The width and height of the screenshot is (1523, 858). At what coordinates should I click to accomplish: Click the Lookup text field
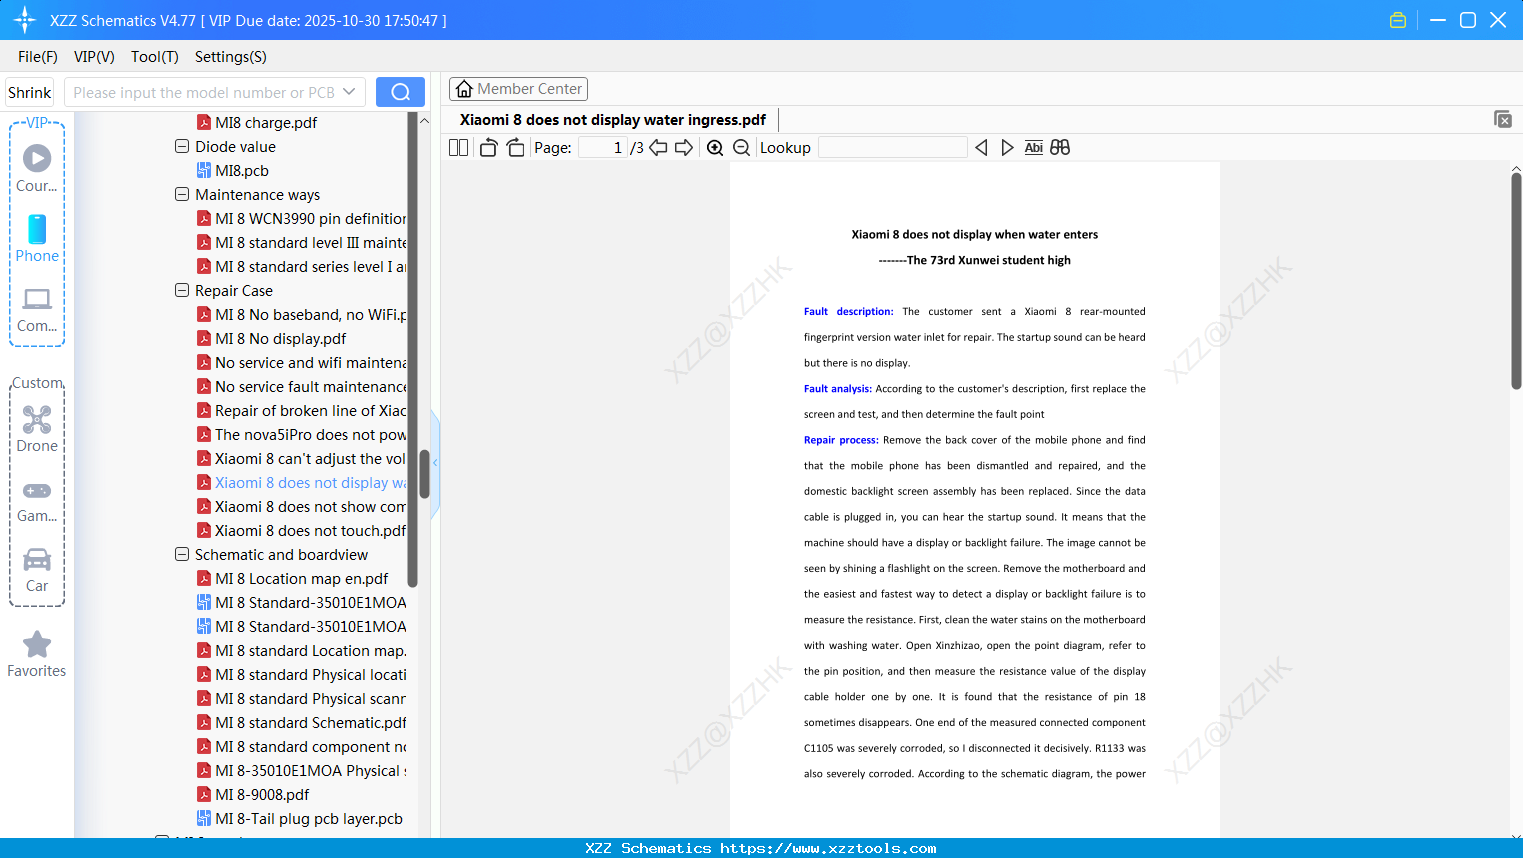[x=892, y=148]
